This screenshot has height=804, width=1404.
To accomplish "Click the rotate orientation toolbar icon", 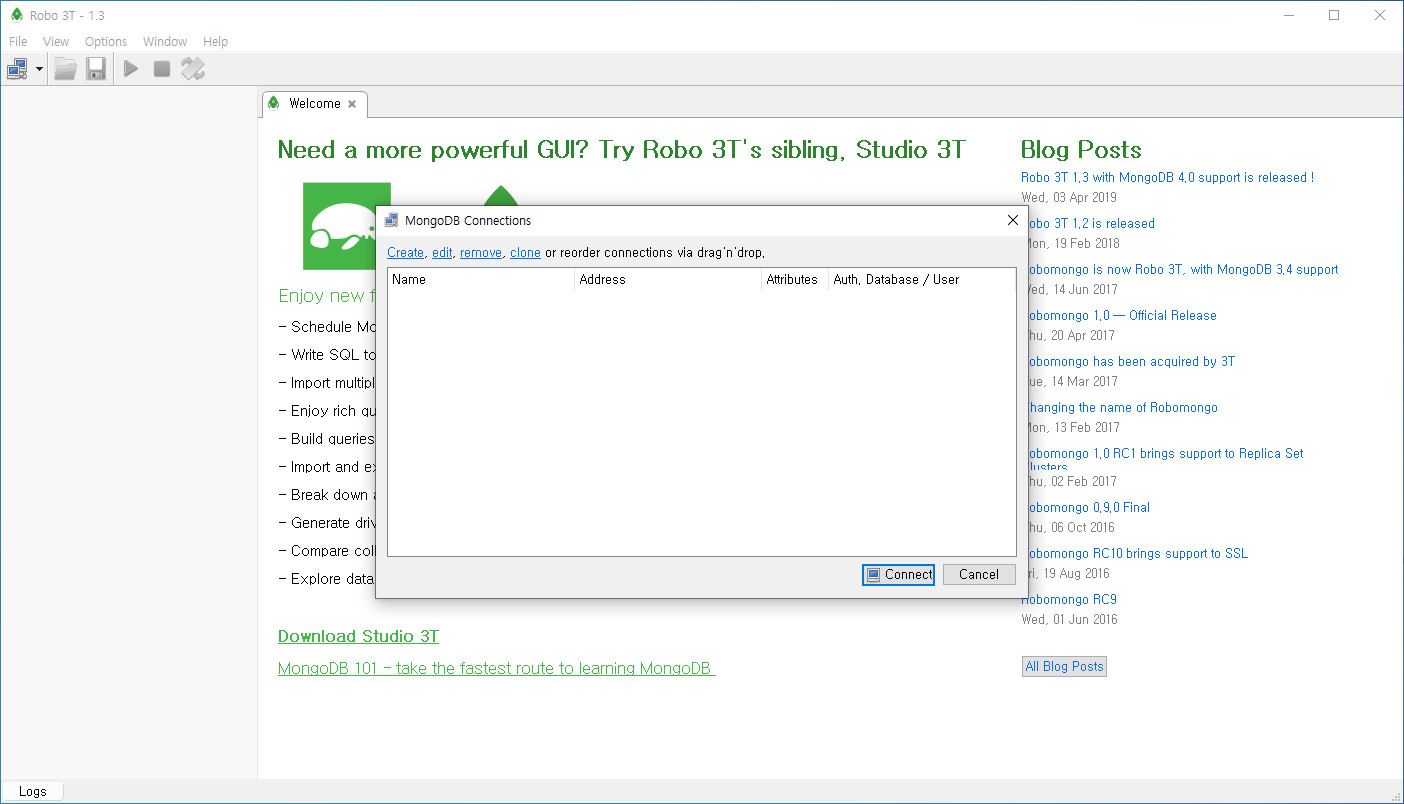I will click(x=193, y=69).
